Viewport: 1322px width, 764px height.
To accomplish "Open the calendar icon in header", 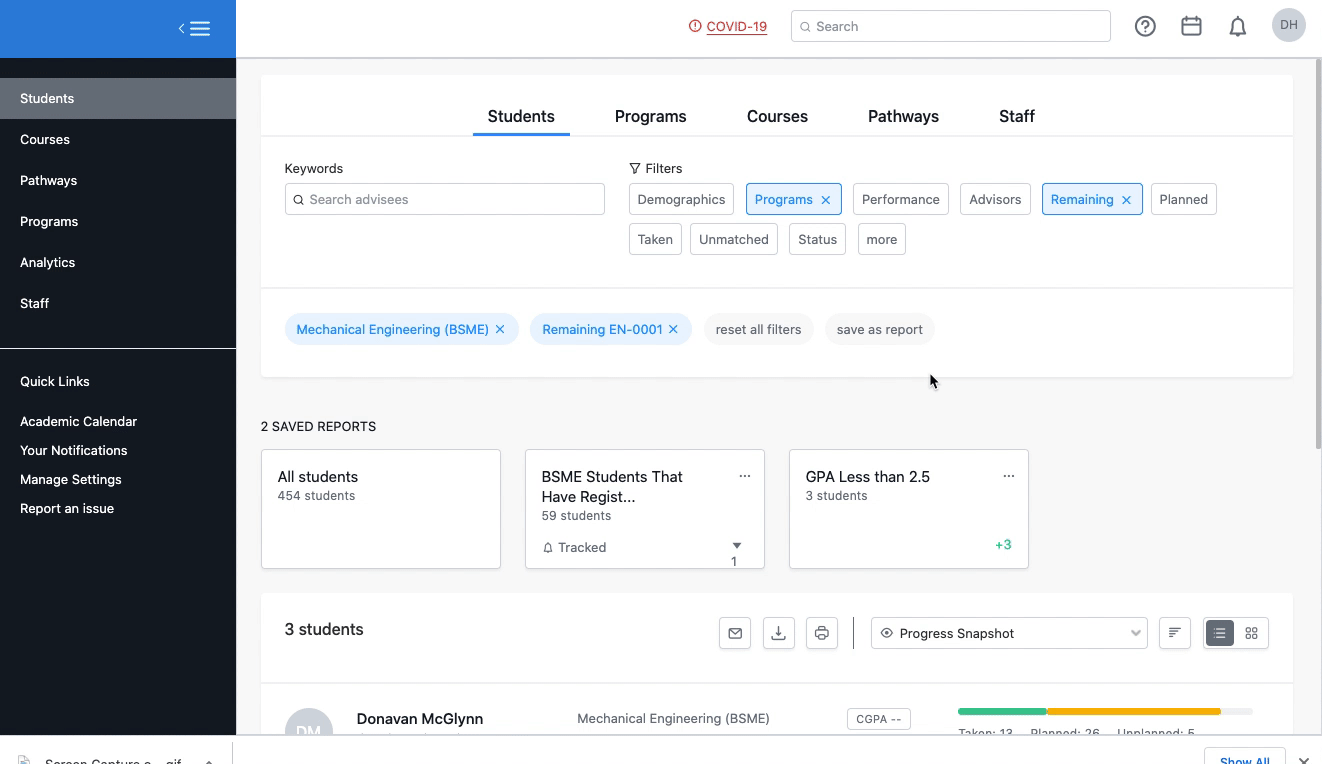I will [1191, 27].
